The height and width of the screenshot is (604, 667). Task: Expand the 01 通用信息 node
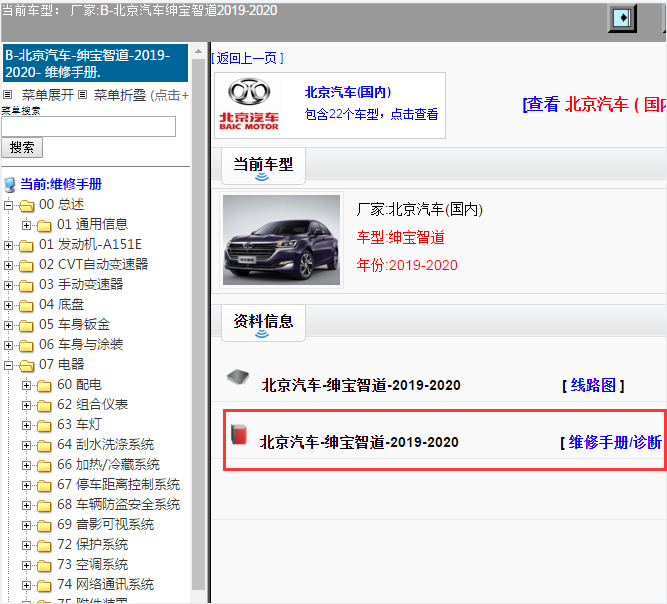pos(26,225)
